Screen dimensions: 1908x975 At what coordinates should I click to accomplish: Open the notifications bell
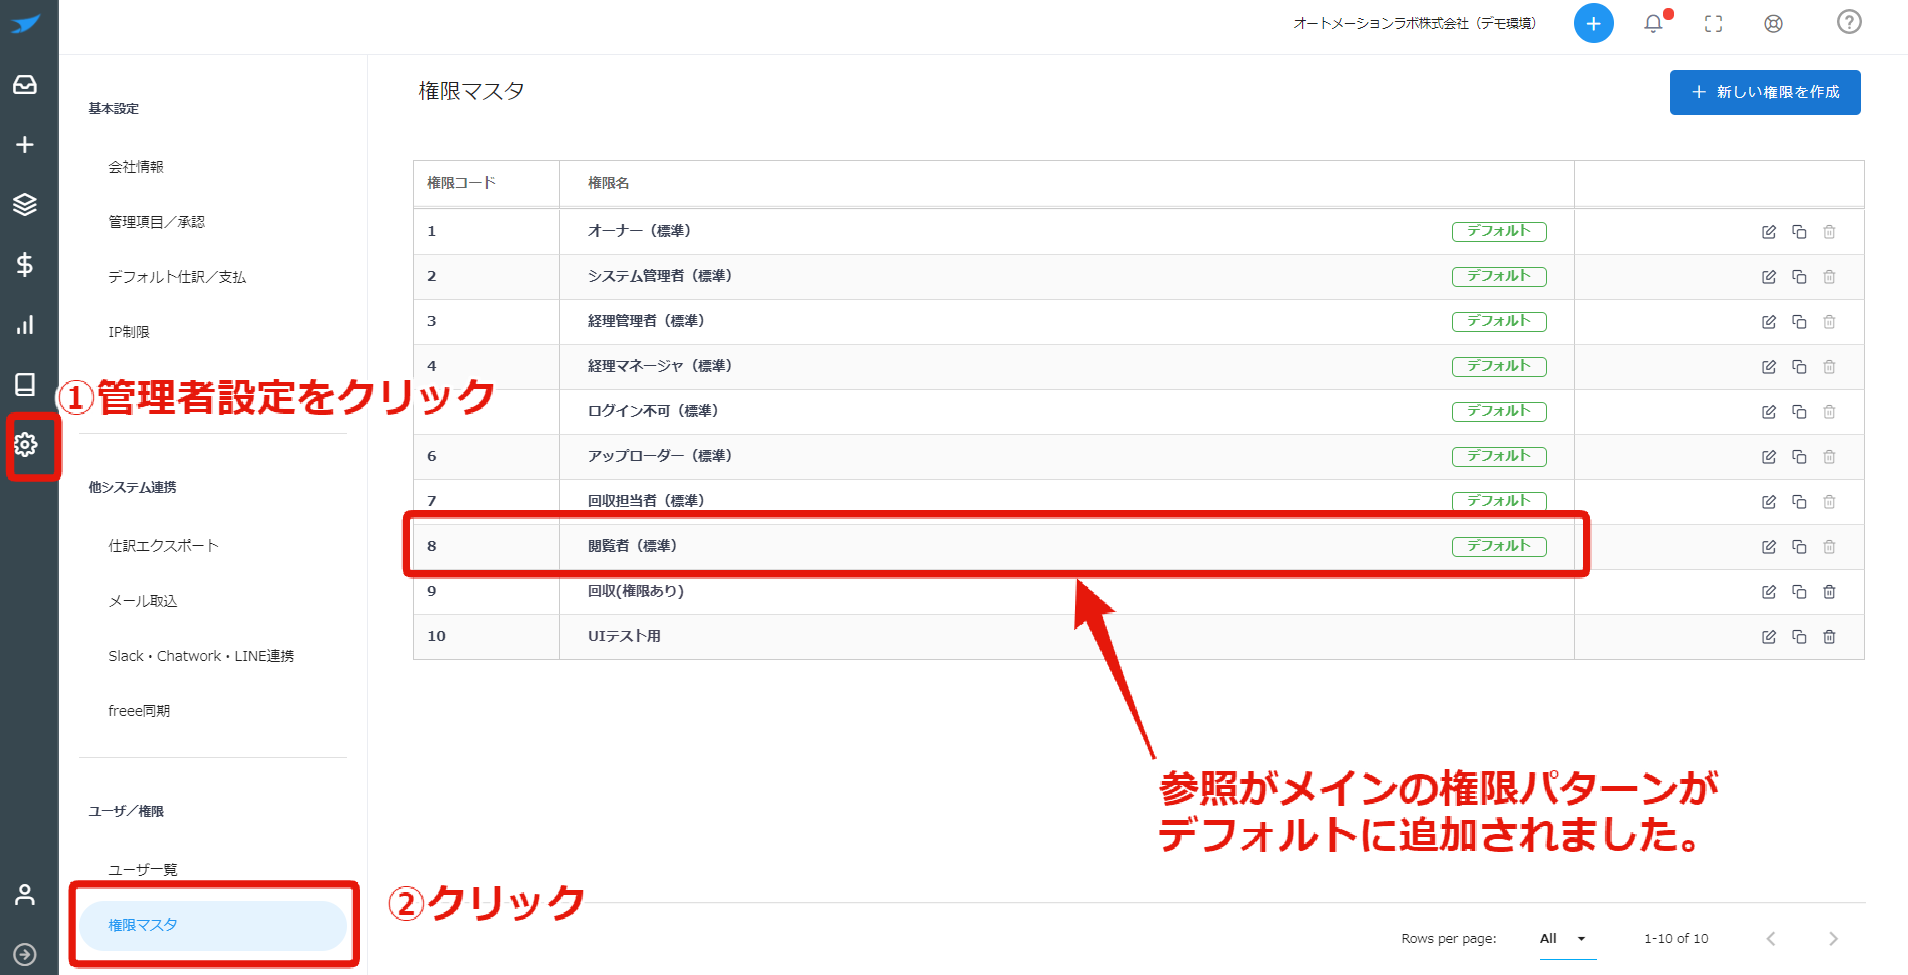(1654, 23)
